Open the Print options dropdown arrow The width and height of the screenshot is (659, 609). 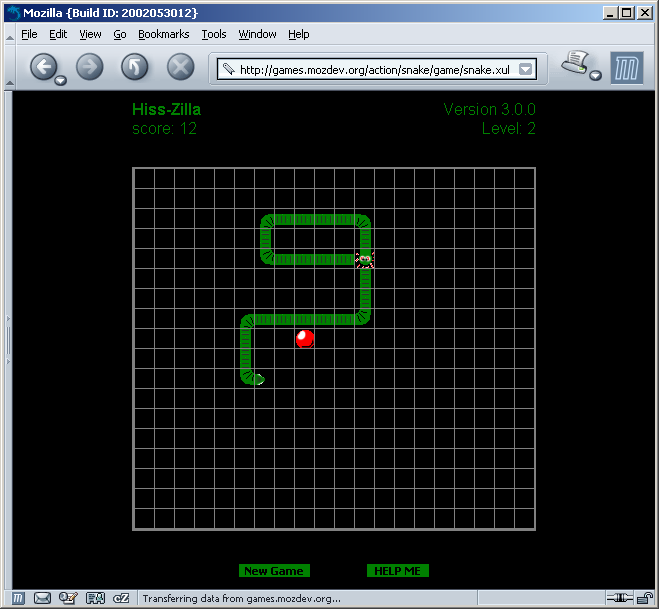pos(595,76)
